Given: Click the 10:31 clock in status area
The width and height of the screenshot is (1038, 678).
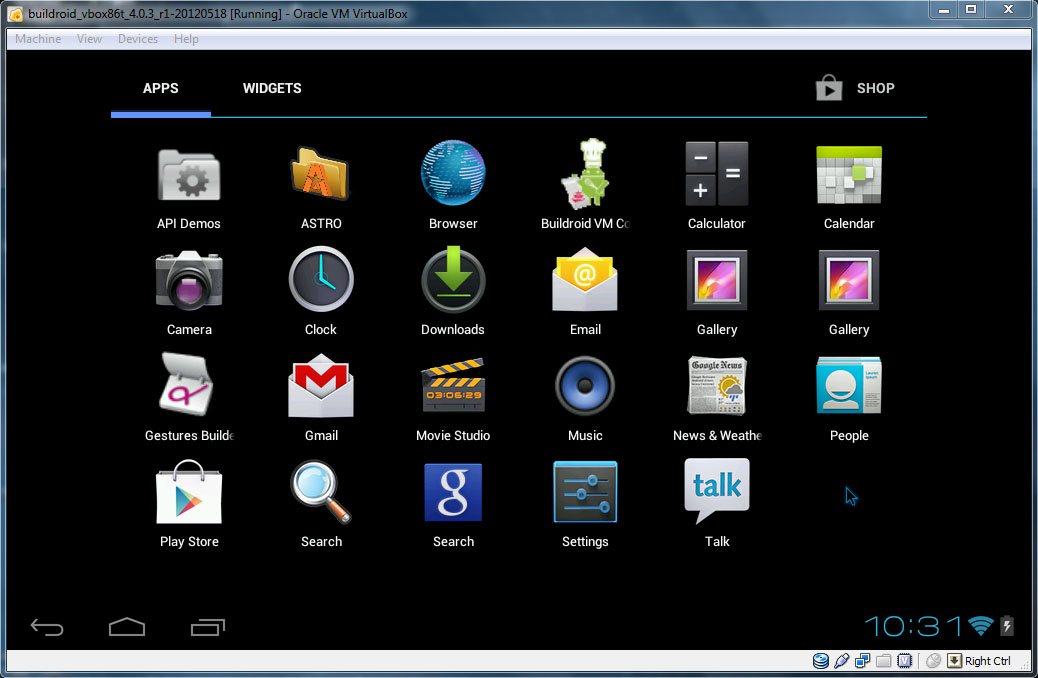Looking at the screenshot, I should tap(913, 626).
